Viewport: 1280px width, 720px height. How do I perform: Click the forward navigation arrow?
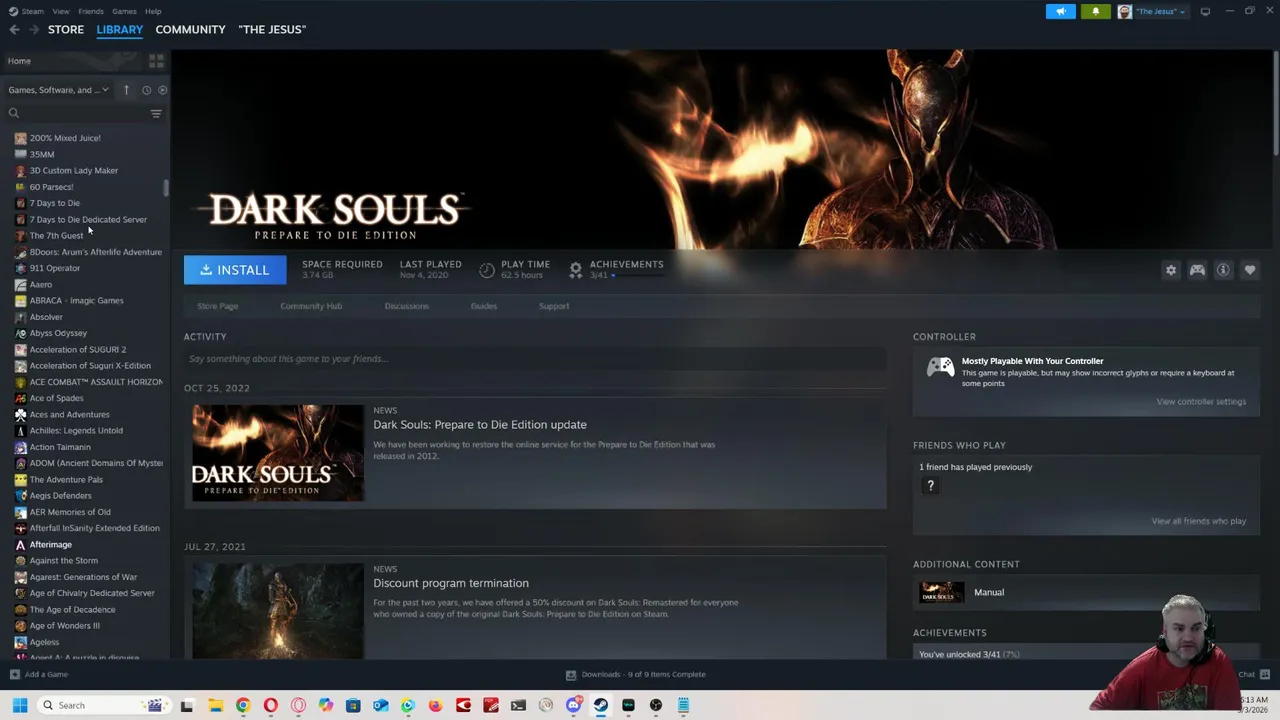point(34,30)
